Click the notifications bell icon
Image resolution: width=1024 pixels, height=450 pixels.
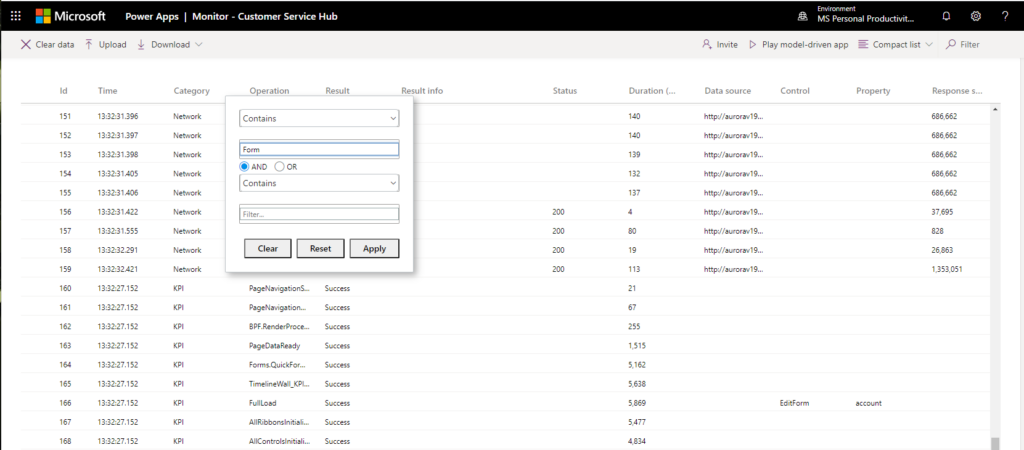(946, 16)
